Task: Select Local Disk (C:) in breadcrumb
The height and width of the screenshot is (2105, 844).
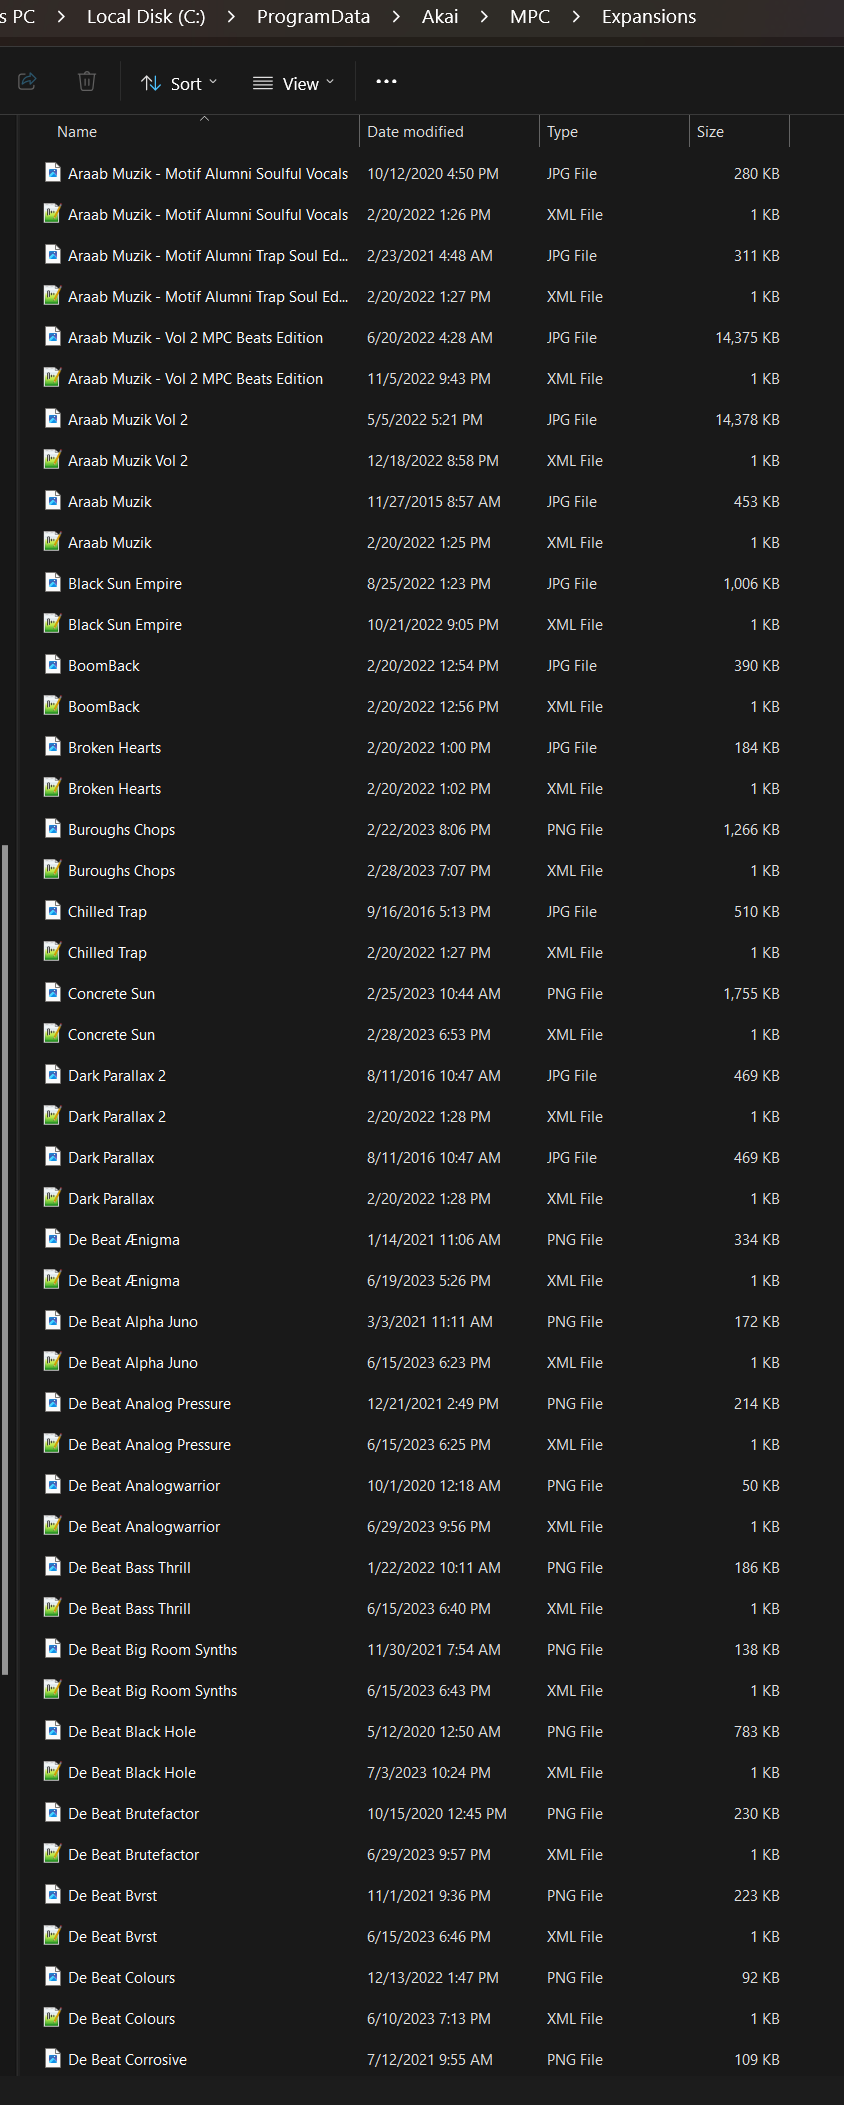Action: [x=146, y=17]
